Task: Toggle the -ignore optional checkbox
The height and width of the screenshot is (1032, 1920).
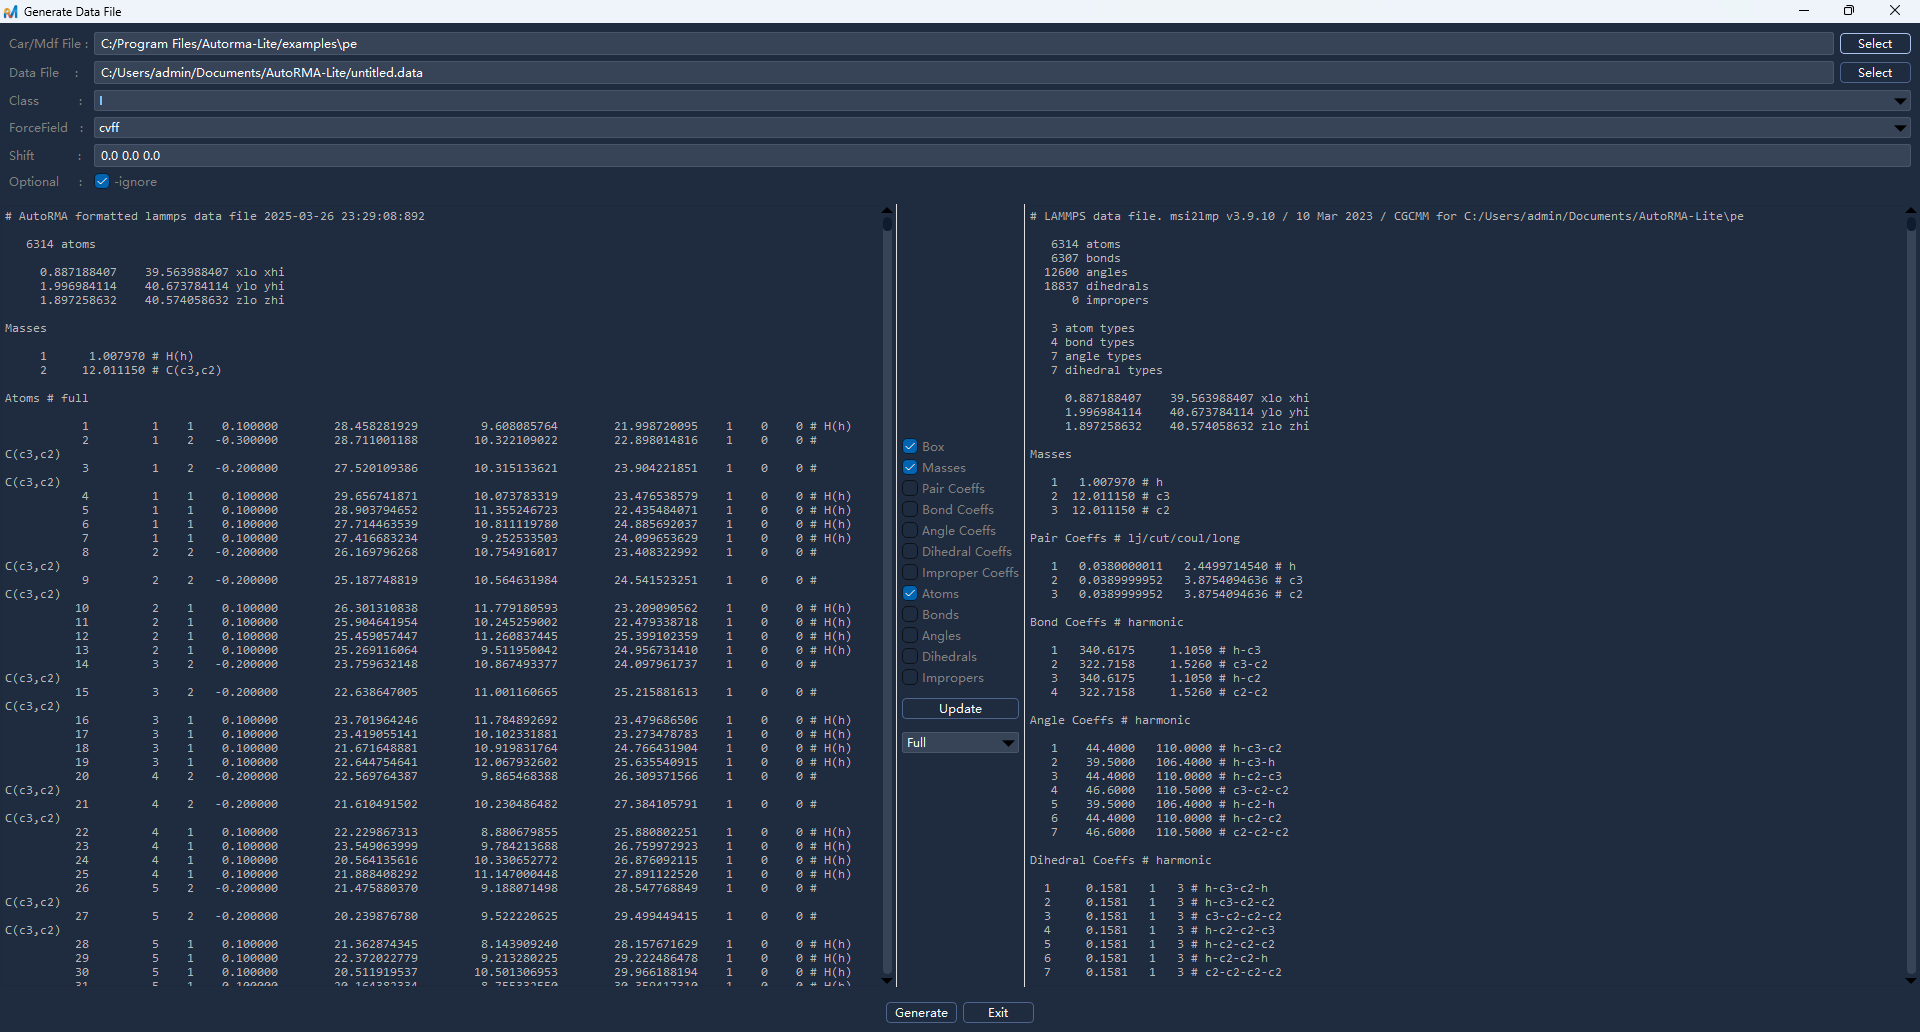Action: pyautogui.click(x=102, y=181)
